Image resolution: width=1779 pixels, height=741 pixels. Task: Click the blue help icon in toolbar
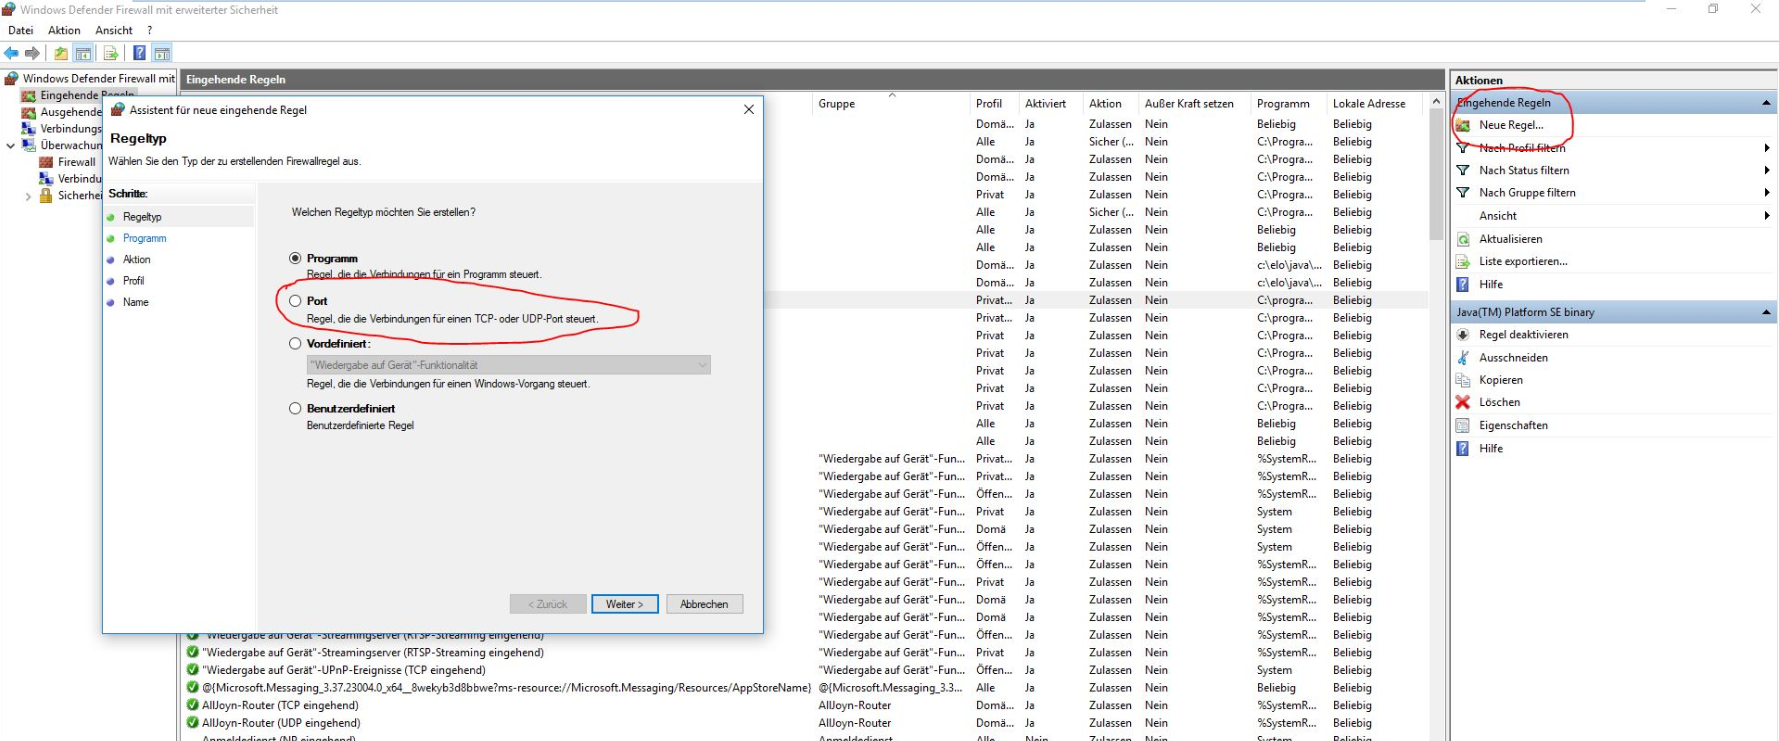(x=139, y=53)
